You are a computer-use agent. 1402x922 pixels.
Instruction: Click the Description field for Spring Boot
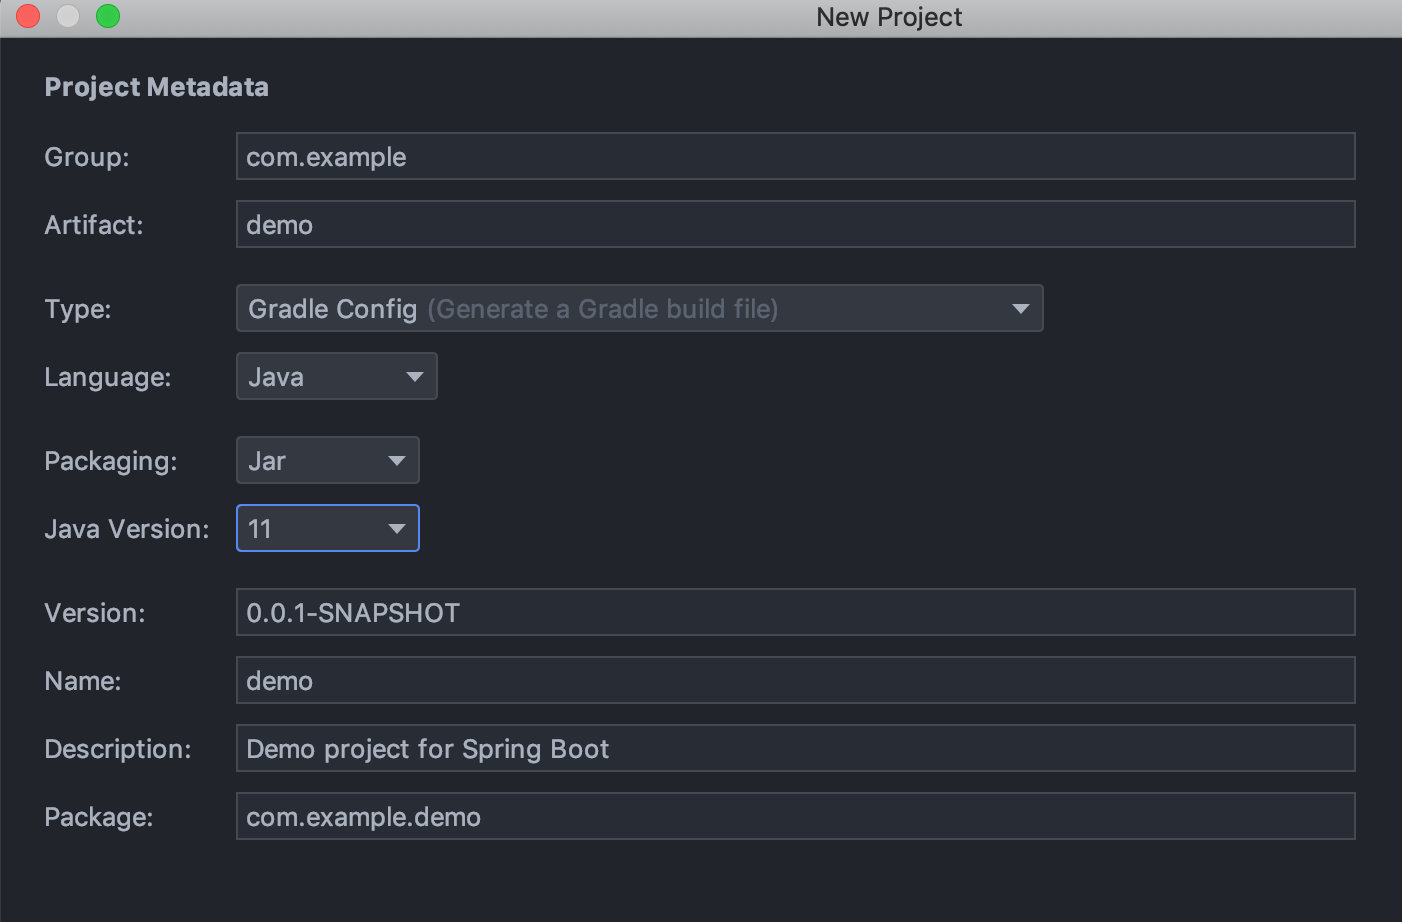click(x=795, y=749)
